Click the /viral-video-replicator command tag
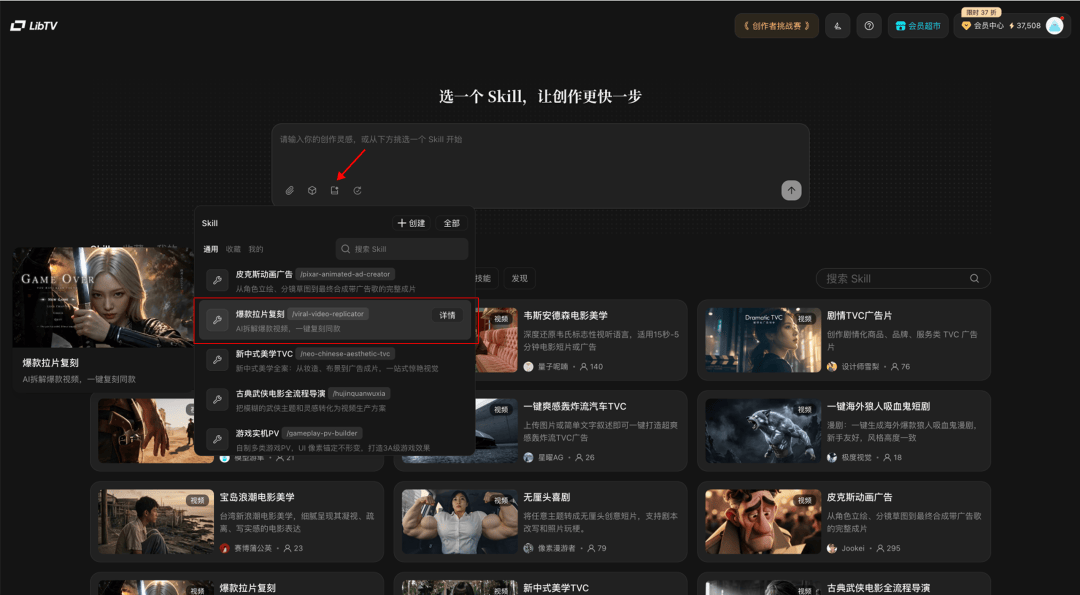 (x=328, y=314)
